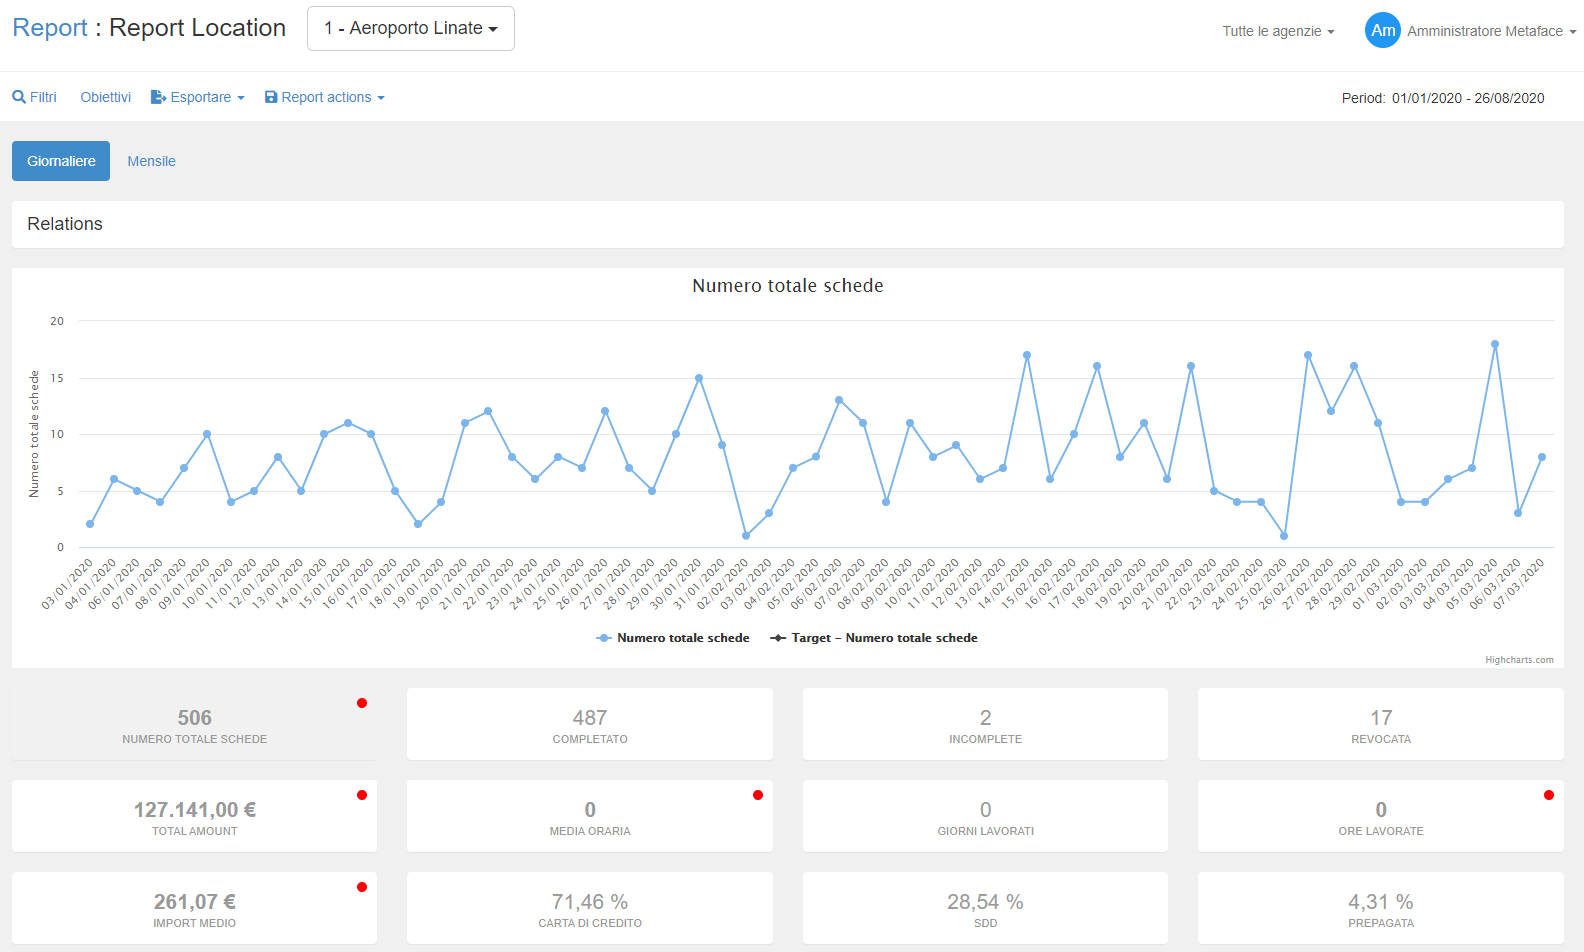Click the Highcharts.com credit link

(x=1519, y=660)
